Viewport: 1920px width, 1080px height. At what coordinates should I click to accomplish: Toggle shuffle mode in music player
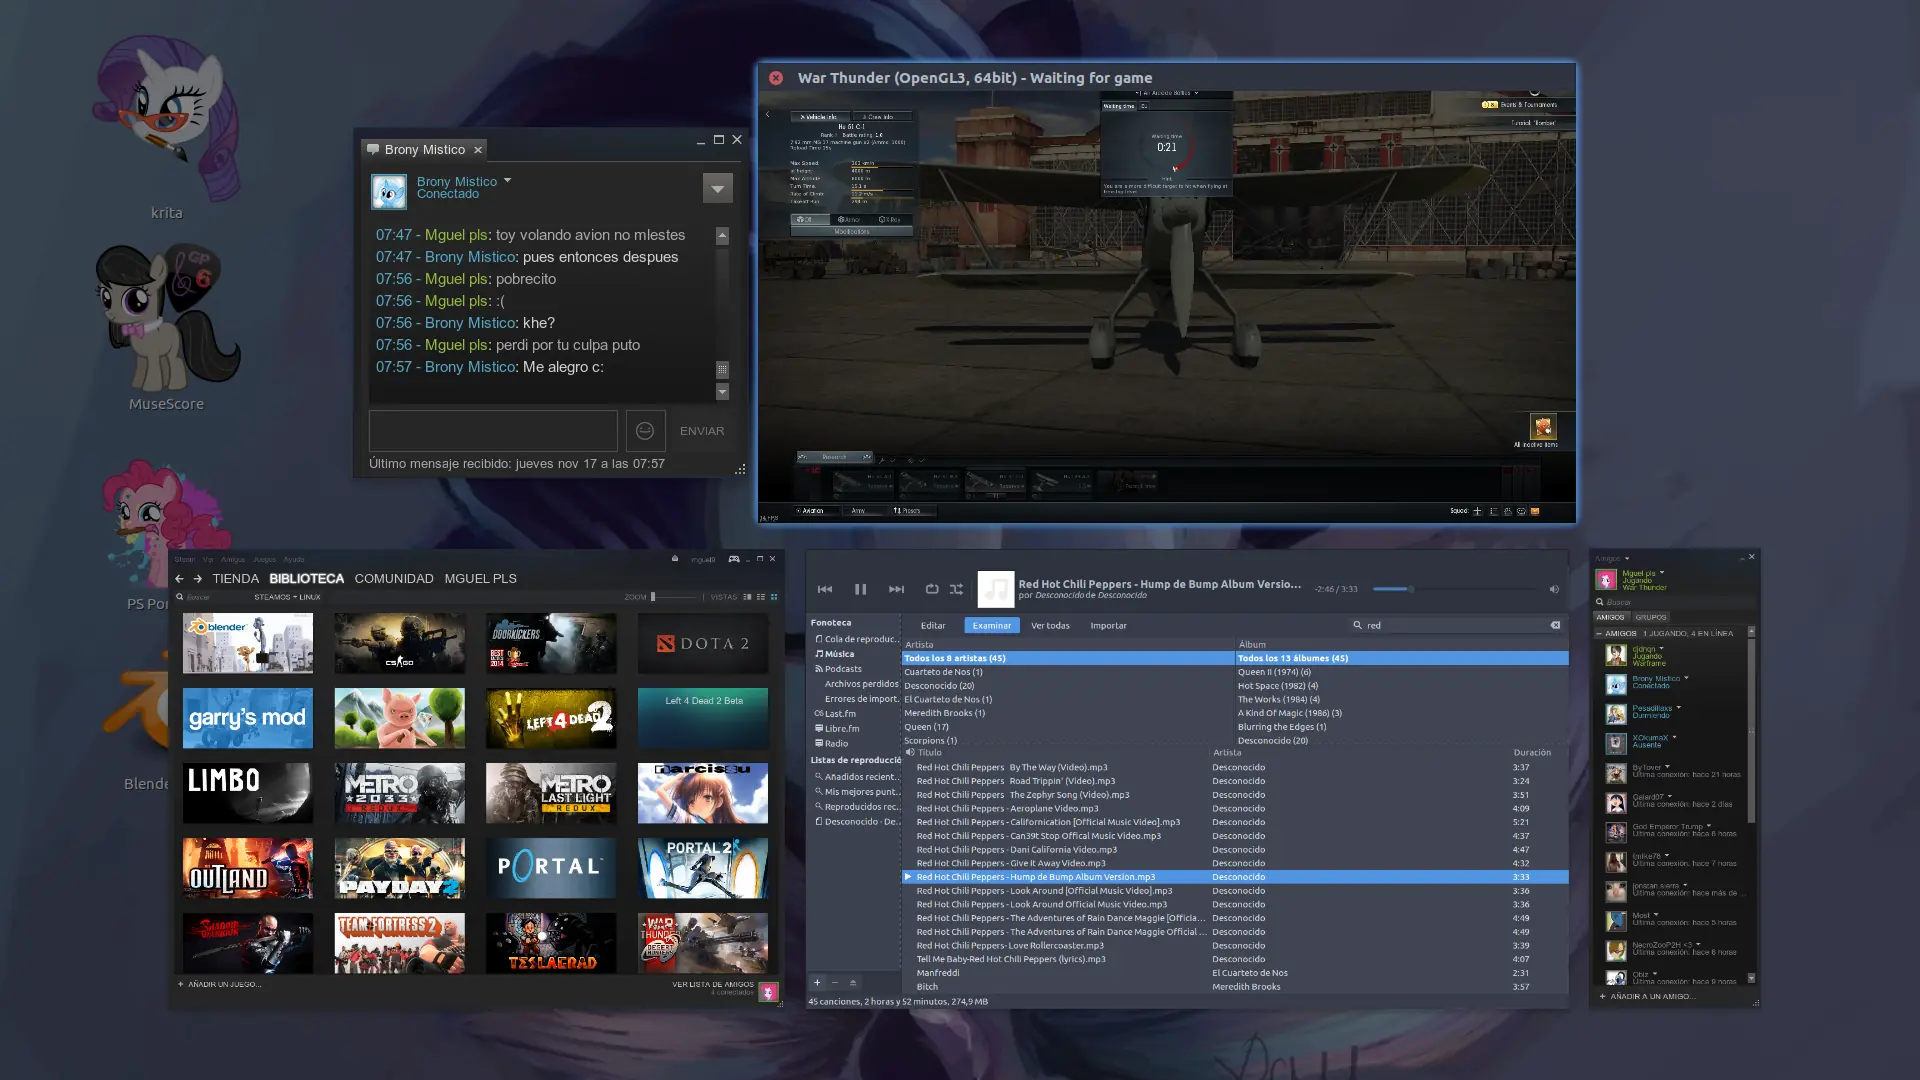click(956, 589)
